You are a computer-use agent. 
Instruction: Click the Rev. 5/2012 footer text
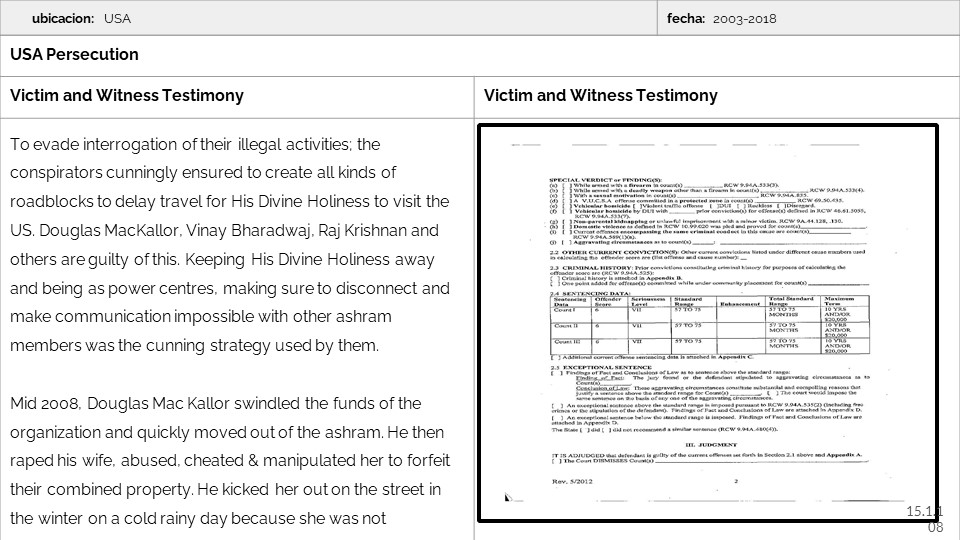(573, 481)
